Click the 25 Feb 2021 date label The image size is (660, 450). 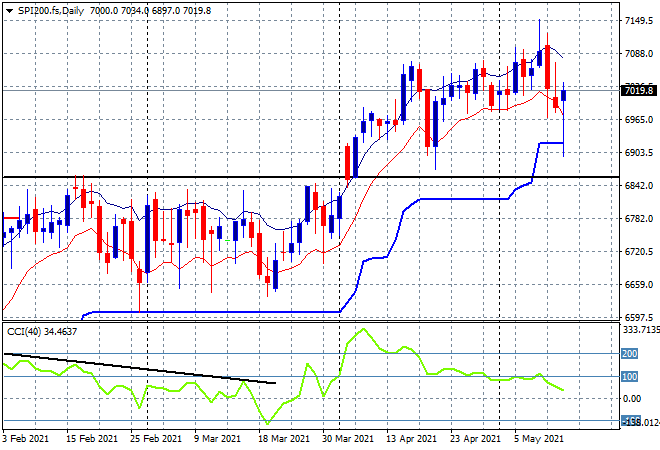(x=156, y=439)
